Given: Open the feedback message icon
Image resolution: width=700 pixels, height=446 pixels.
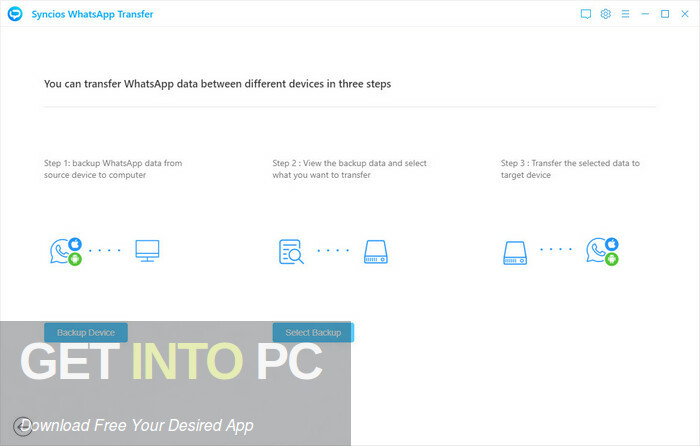Looking at the screenshot, I should [x=586, y=14].
